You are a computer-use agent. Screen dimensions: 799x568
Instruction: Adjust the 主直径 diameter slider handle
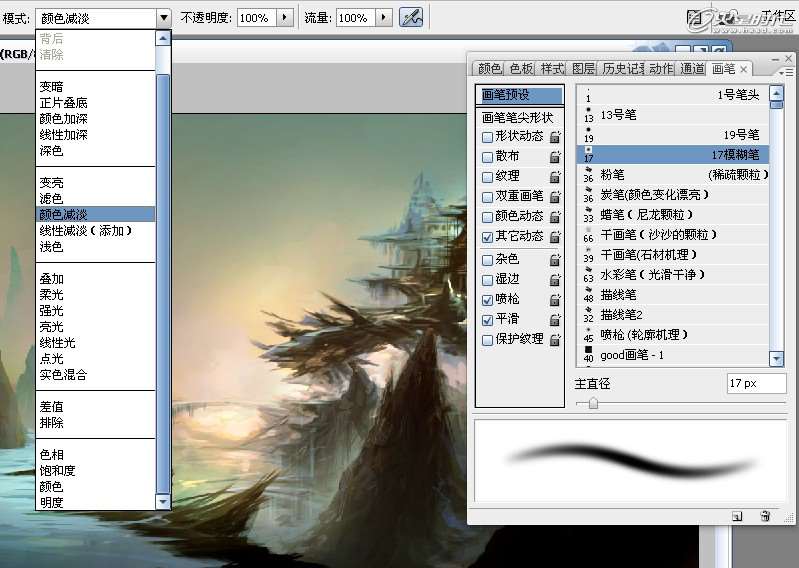click(x=593, y=403)
